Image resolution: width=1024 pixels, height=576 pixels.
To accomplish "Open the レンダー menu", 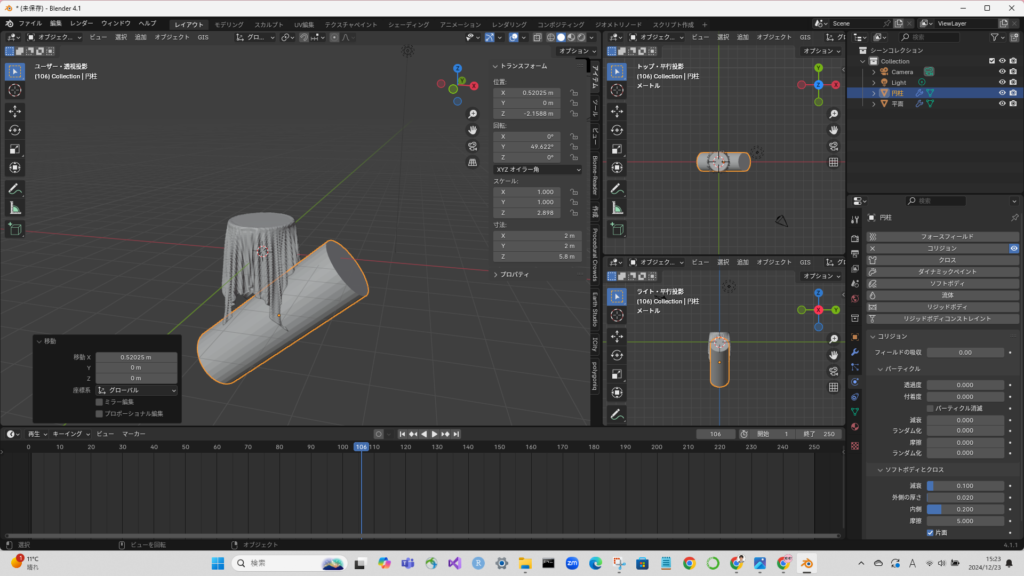I will (81, 23).
